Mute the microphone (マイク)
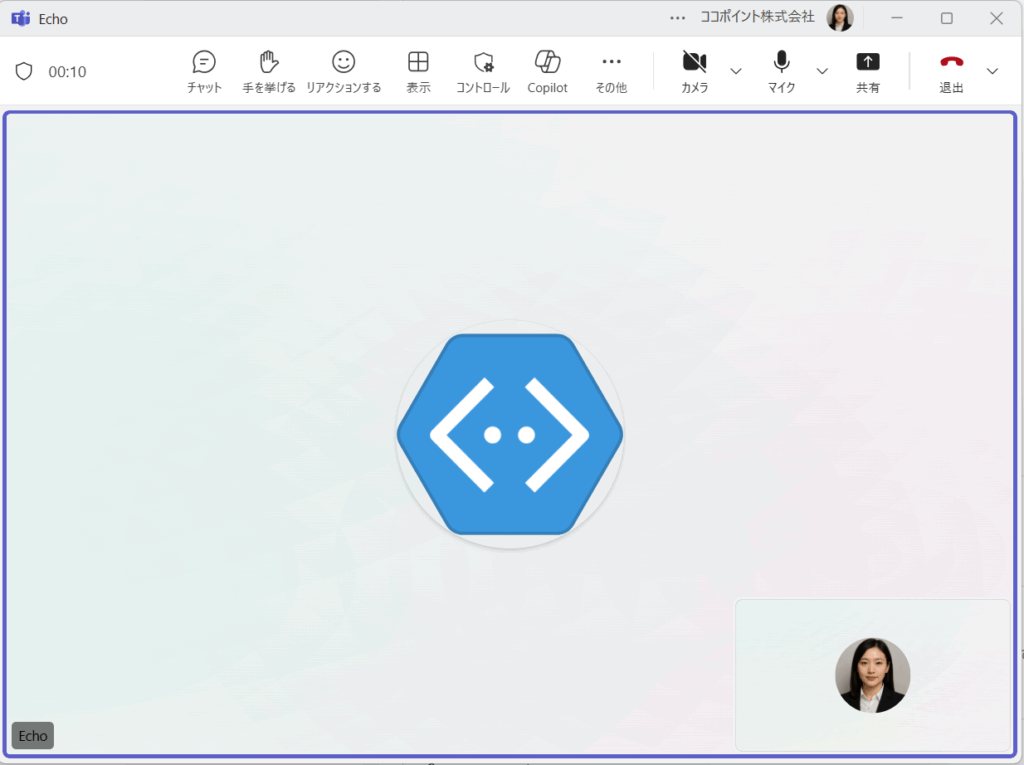The height and width of the screenshot is (765, 1024). point(781,71)
